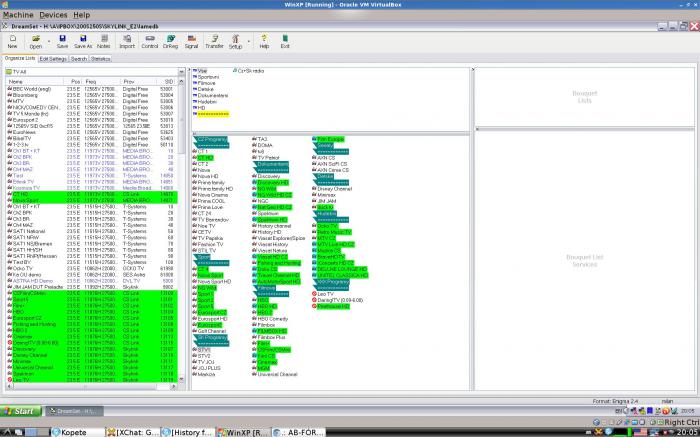Select the Detske bouquet
The height and width of the screenshot is (437, 700).
coord(203,89)
